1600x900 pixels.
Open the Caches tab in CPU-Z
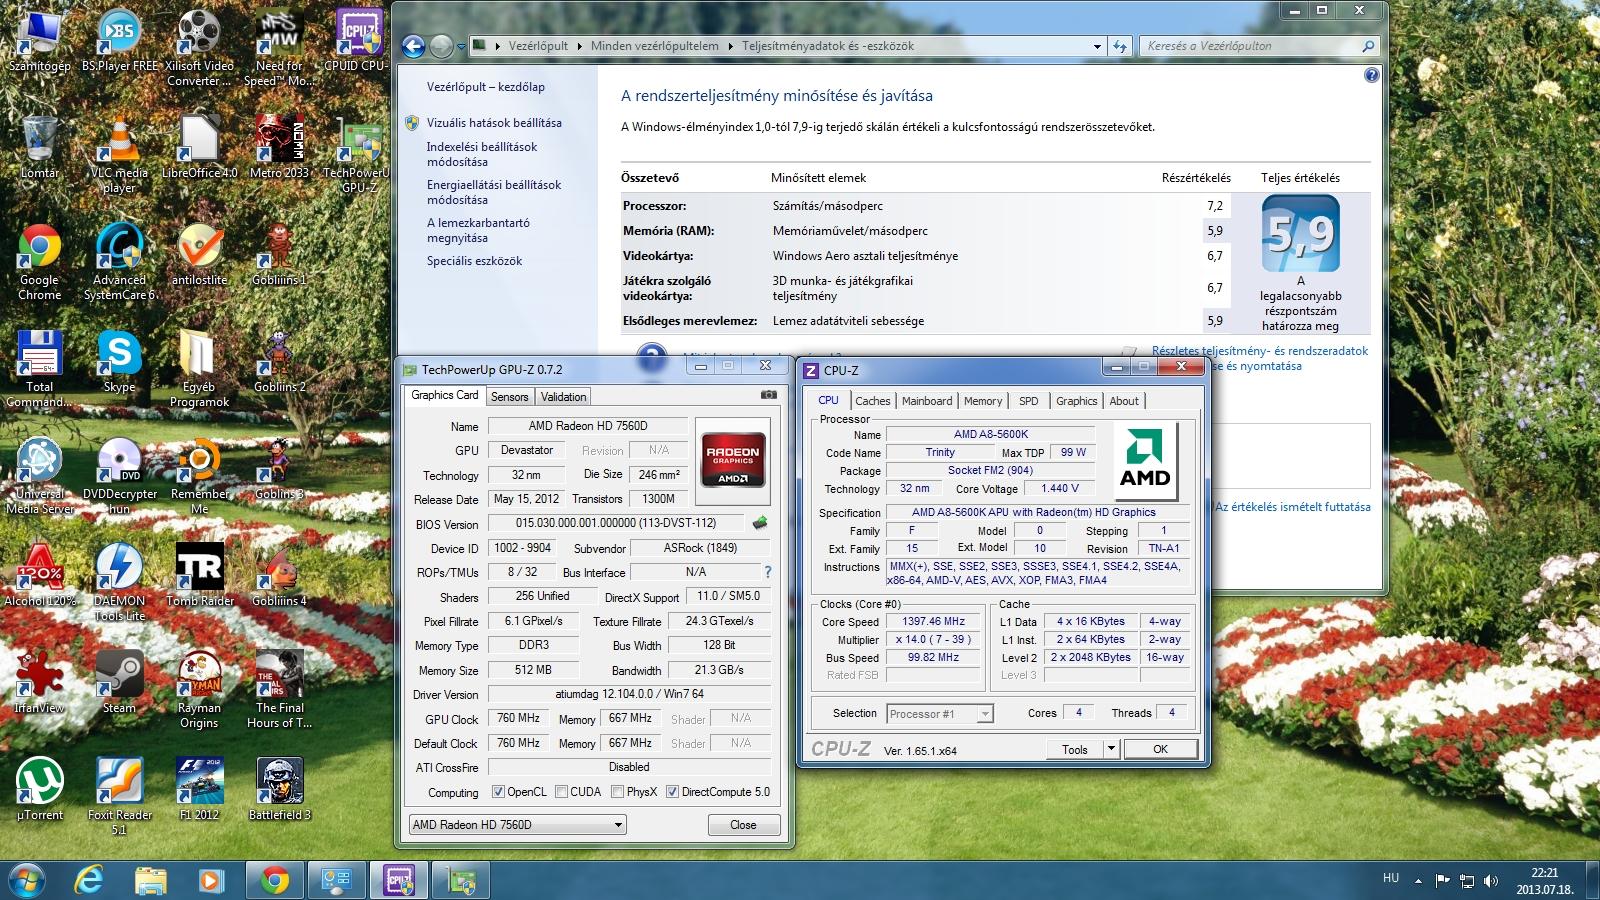[872, 401]
